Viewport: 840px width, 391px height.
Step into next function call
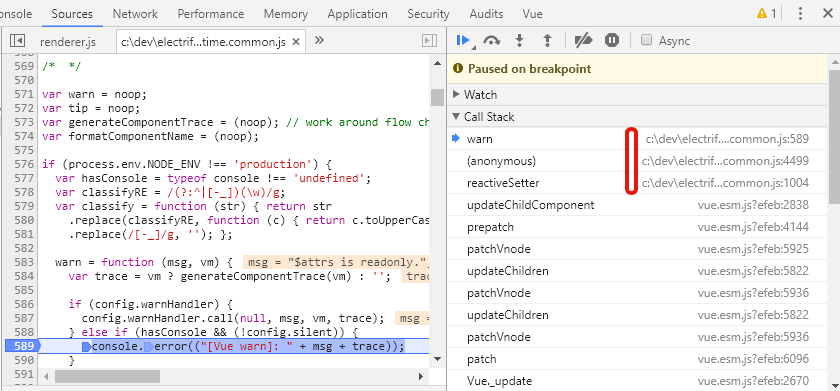[519, 41]
